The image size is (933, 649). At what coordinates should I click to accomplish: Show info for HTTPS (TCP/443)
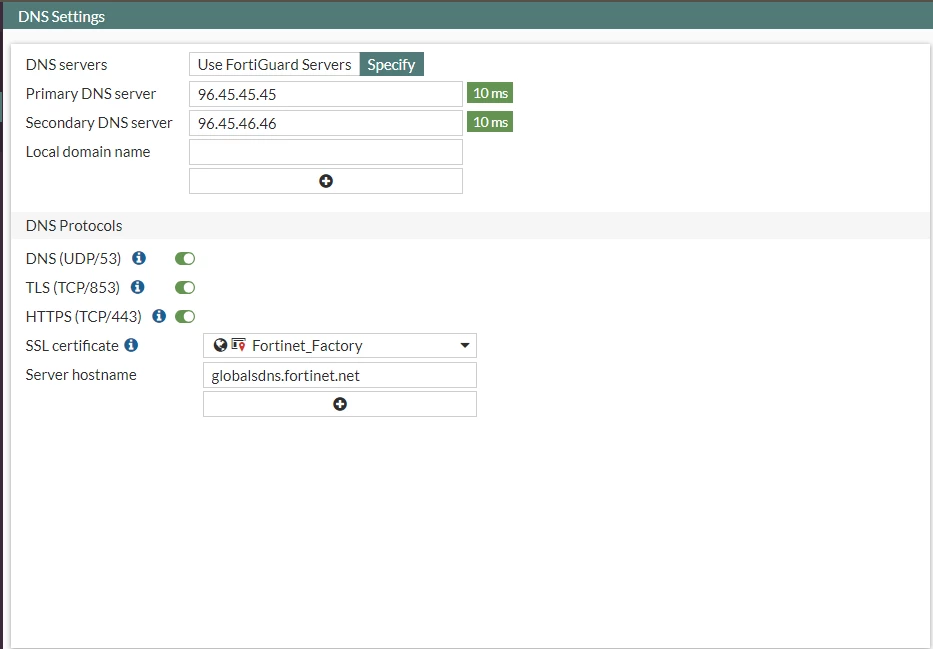(x=159, y=316)
